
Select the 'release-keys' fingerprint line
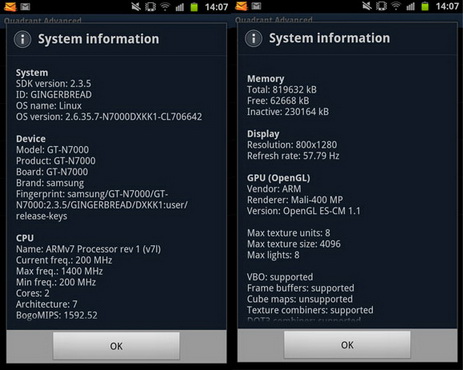coord(41,216)
